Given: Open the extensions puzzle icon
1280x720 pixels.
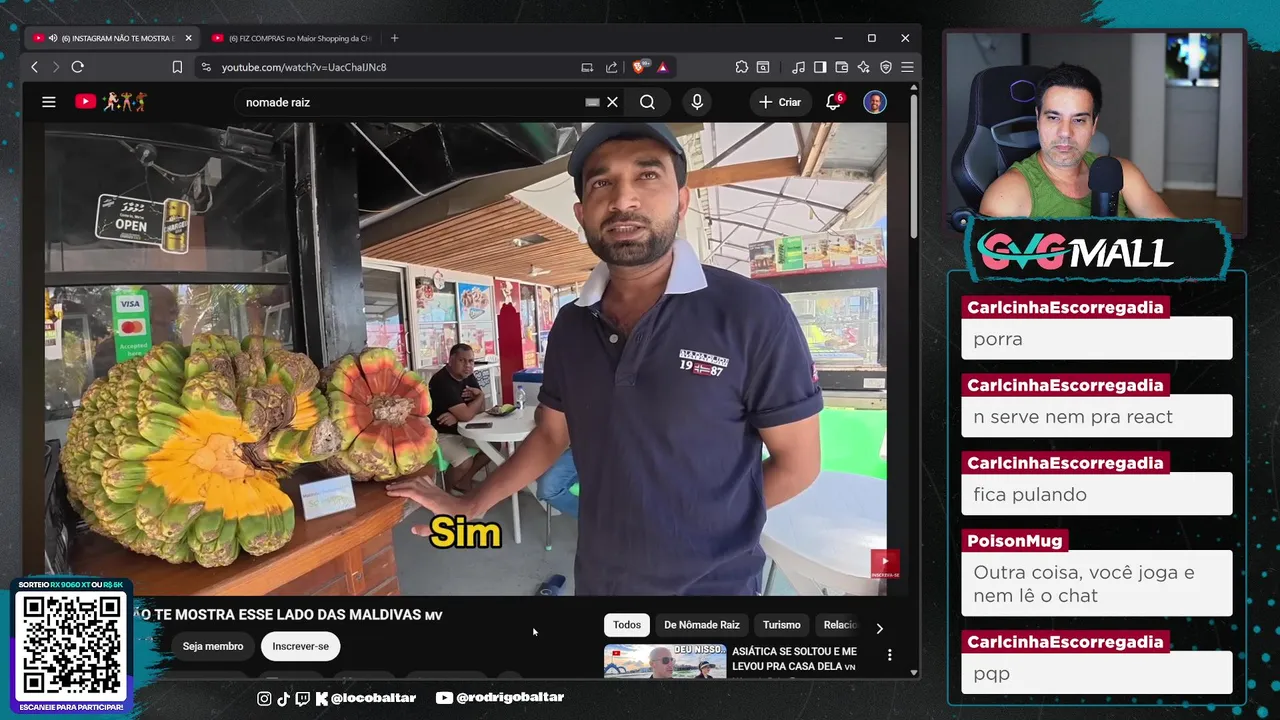Looking at the screenshot, I should pos(741,67).
